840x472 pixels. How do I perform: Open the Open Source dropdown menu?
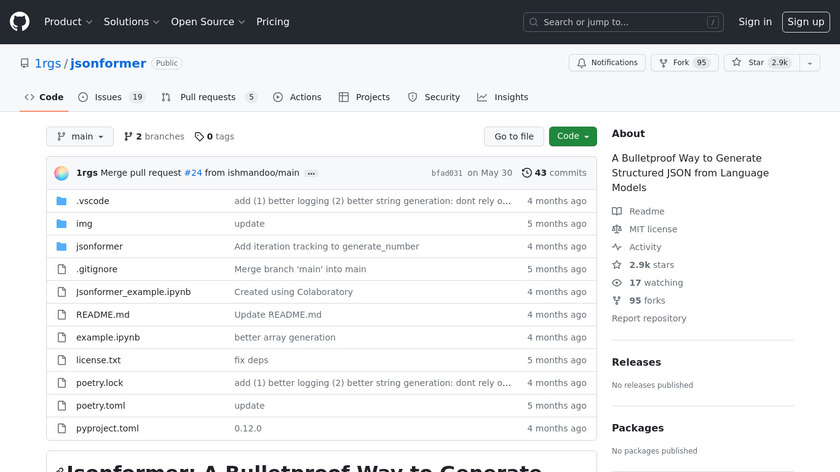point(208,22)
